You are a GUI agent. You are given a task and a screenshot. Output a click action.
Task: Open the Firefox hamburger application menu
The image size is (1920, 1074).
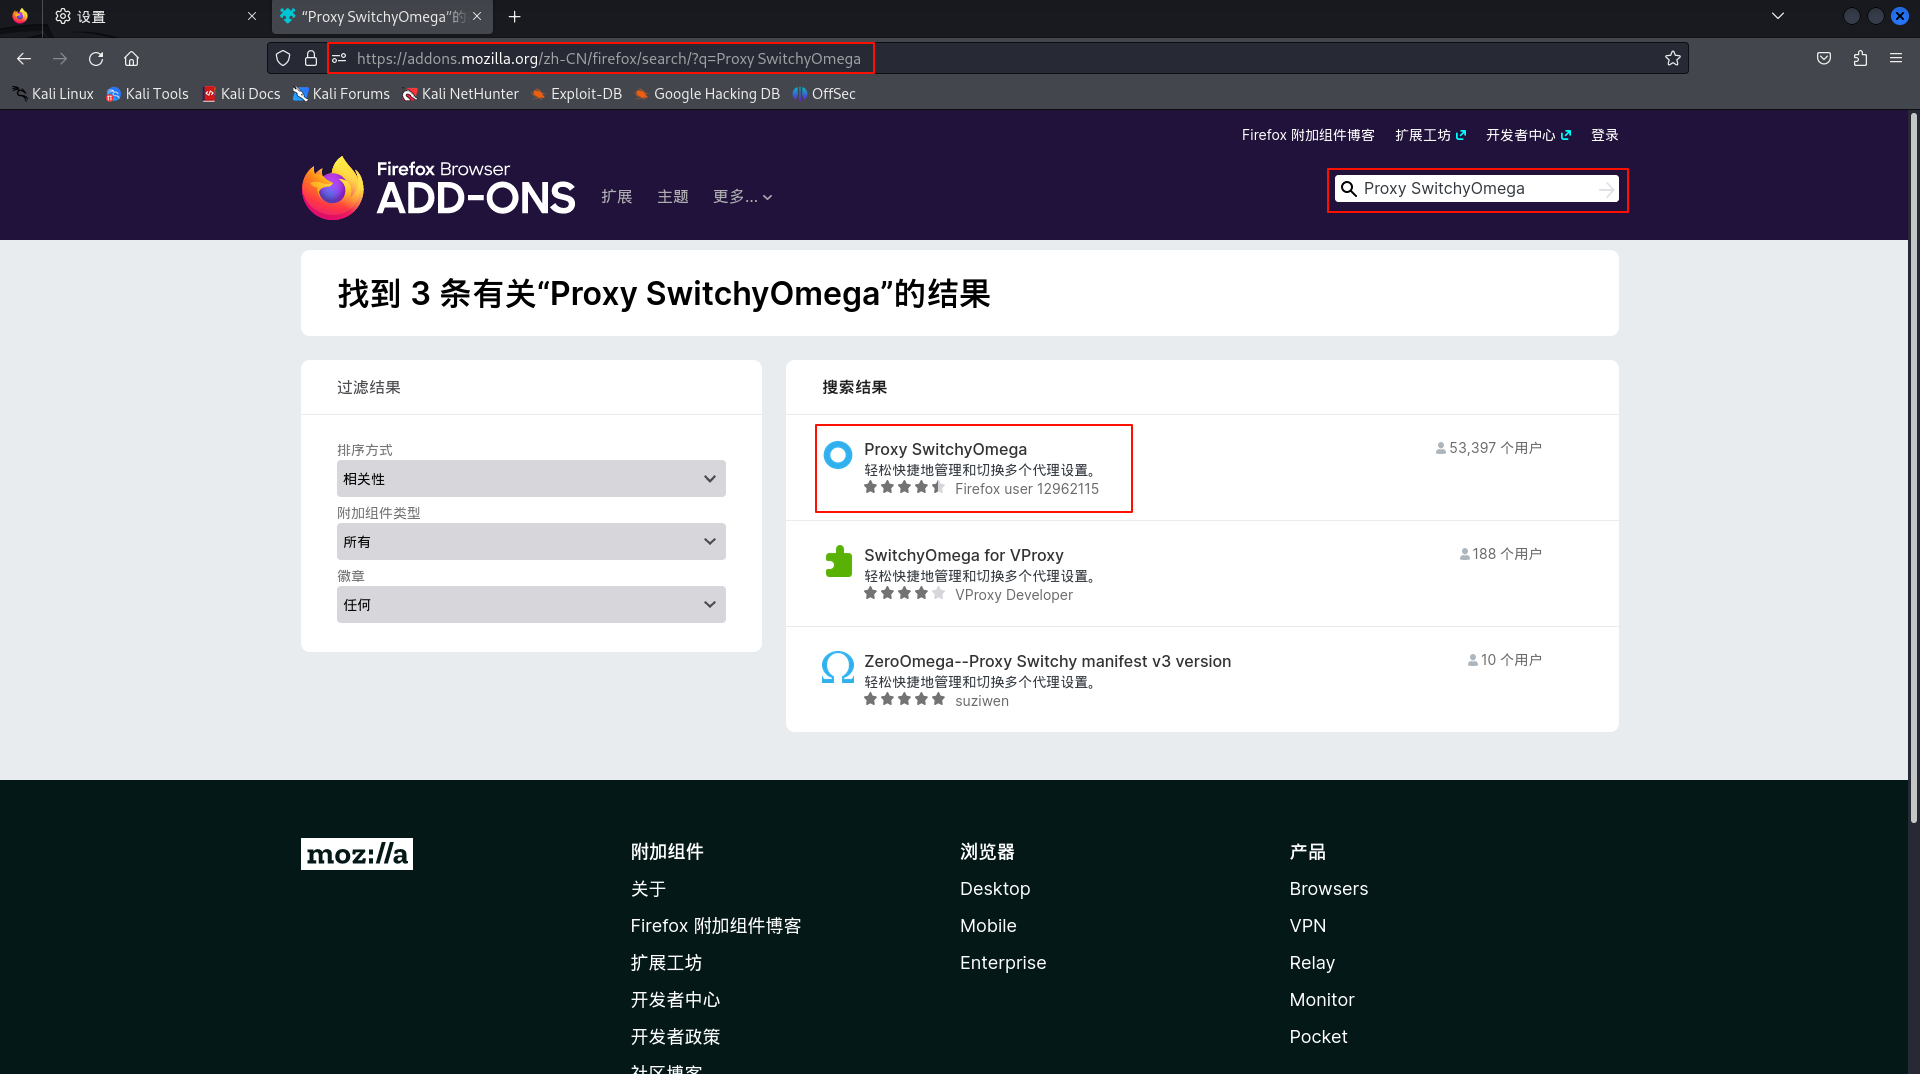pyautogui.click(x=1896, y=59)
